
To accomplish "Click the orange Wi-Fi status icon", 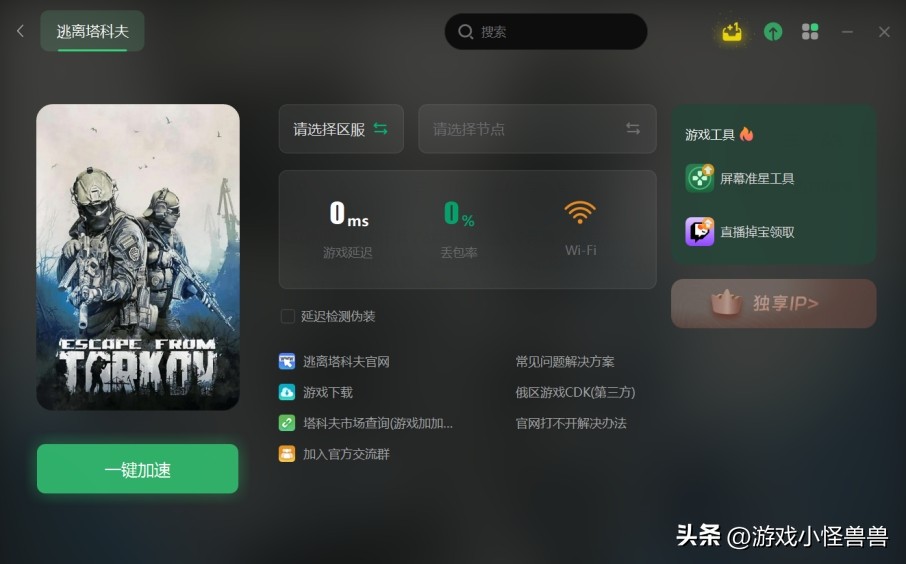I will [580, 212].
